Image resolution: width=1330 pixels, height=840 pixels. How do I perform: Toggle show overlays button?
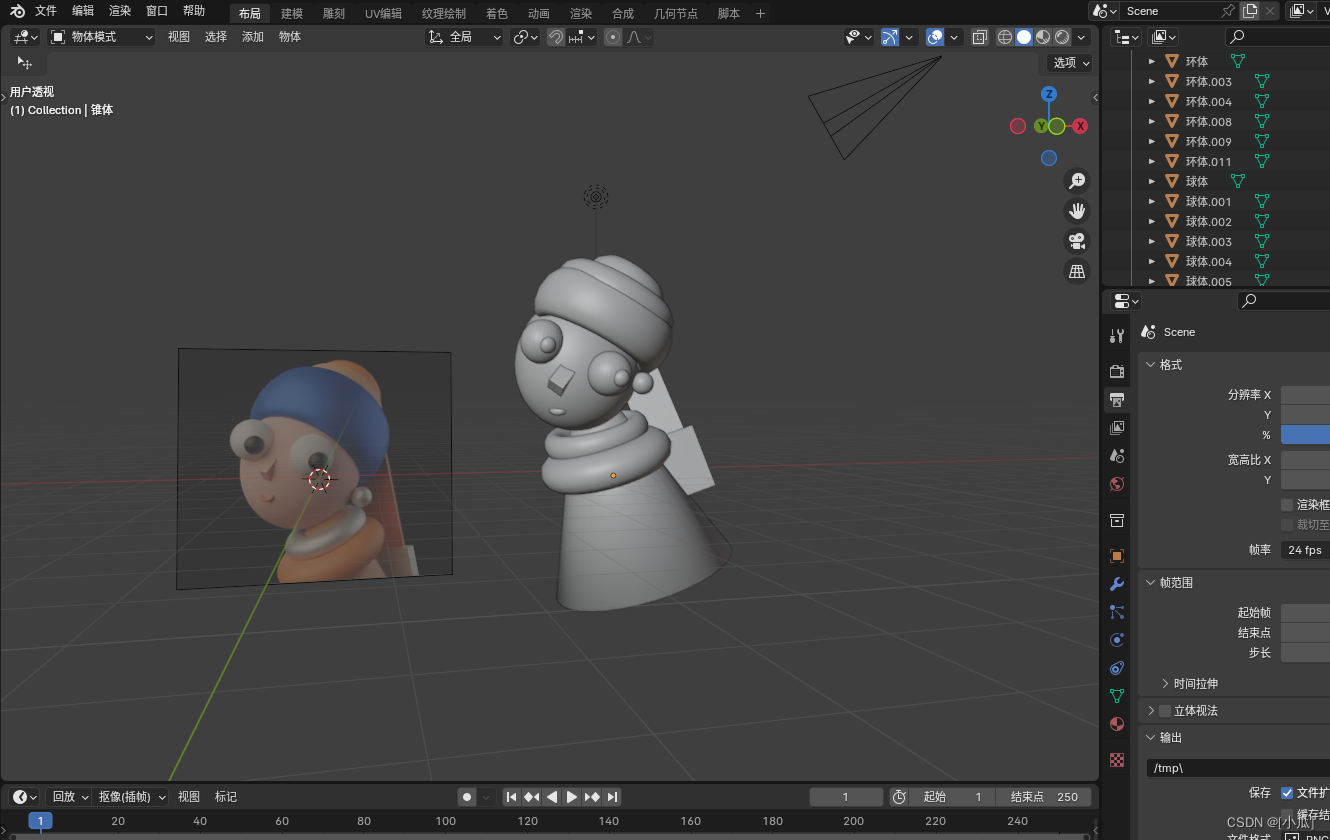point(935,37)
